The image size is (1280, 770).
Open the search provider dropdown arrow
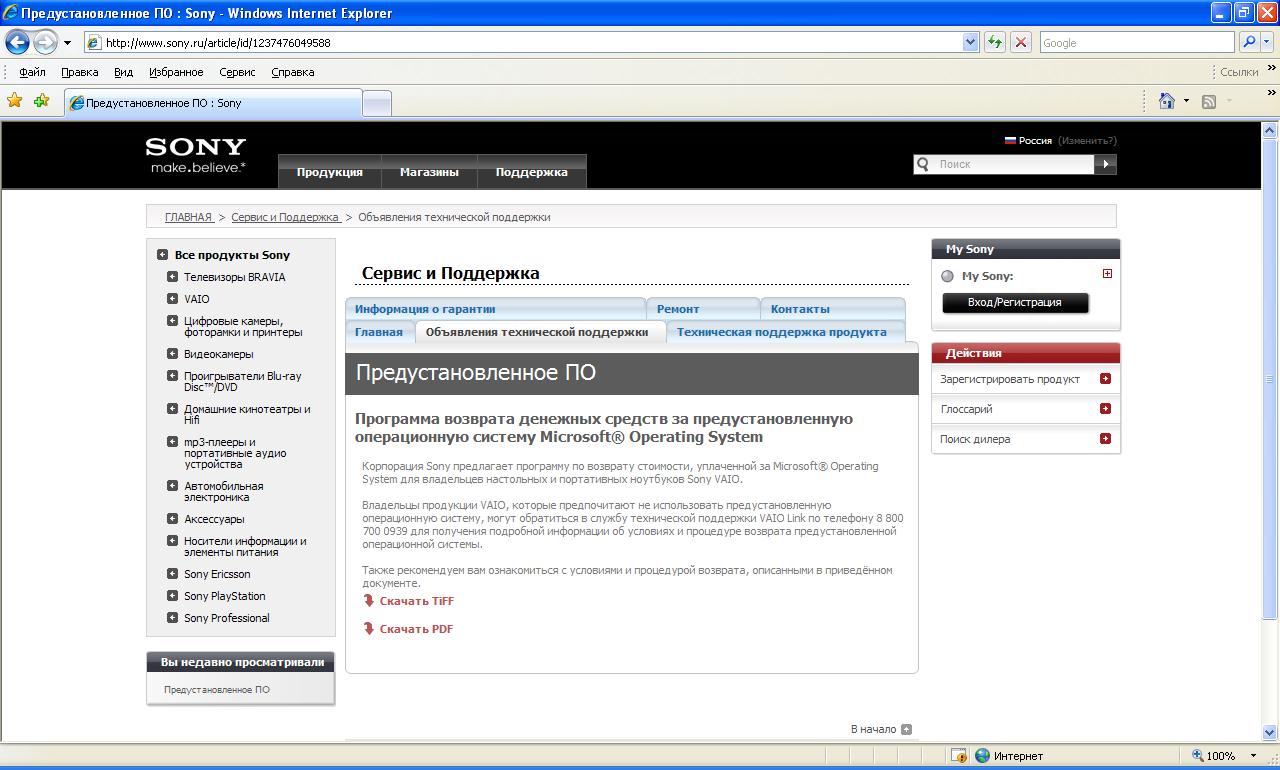[x=1268, y=43]
